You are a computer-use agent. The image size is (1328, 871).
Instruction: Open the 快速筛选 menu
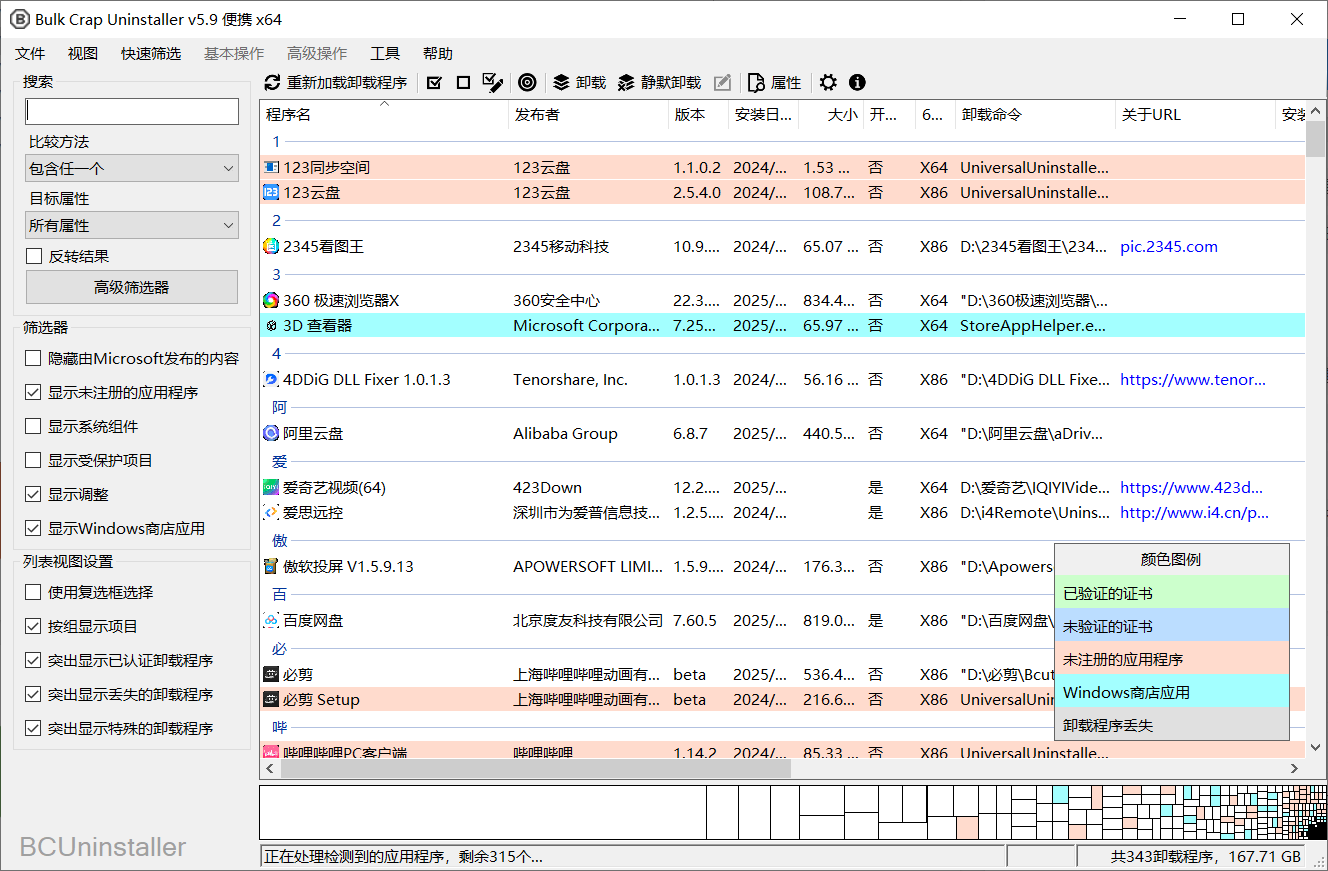(151, 54)
